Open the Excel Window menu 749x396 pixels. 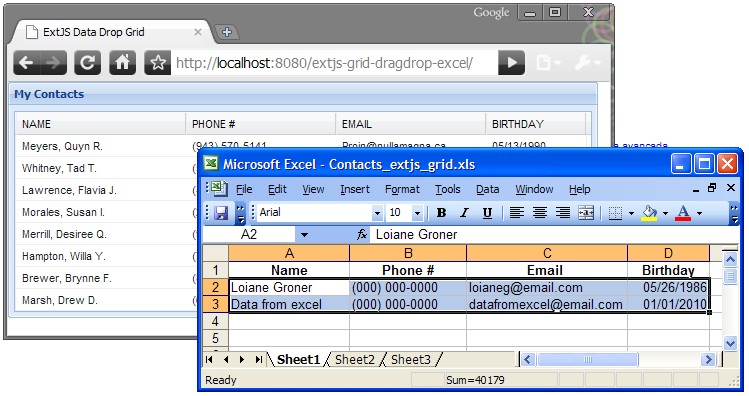[534, 189]
